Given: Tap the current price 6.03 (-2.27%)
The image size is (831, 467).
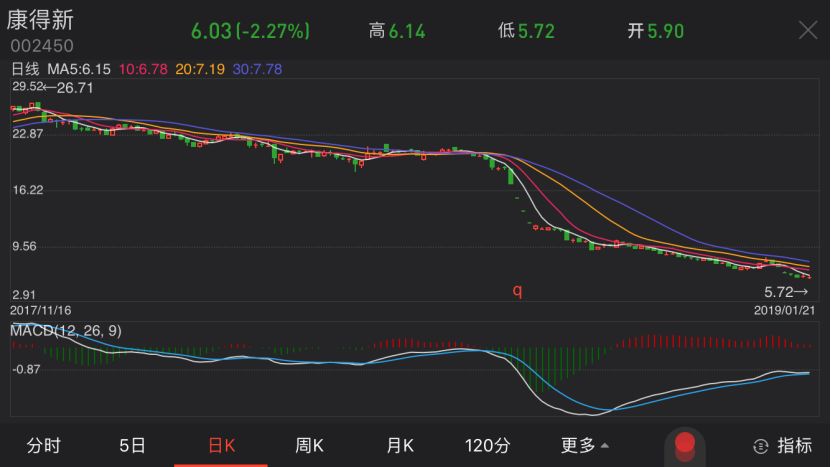Looking at the screenshot, I should tap(253, 31).
